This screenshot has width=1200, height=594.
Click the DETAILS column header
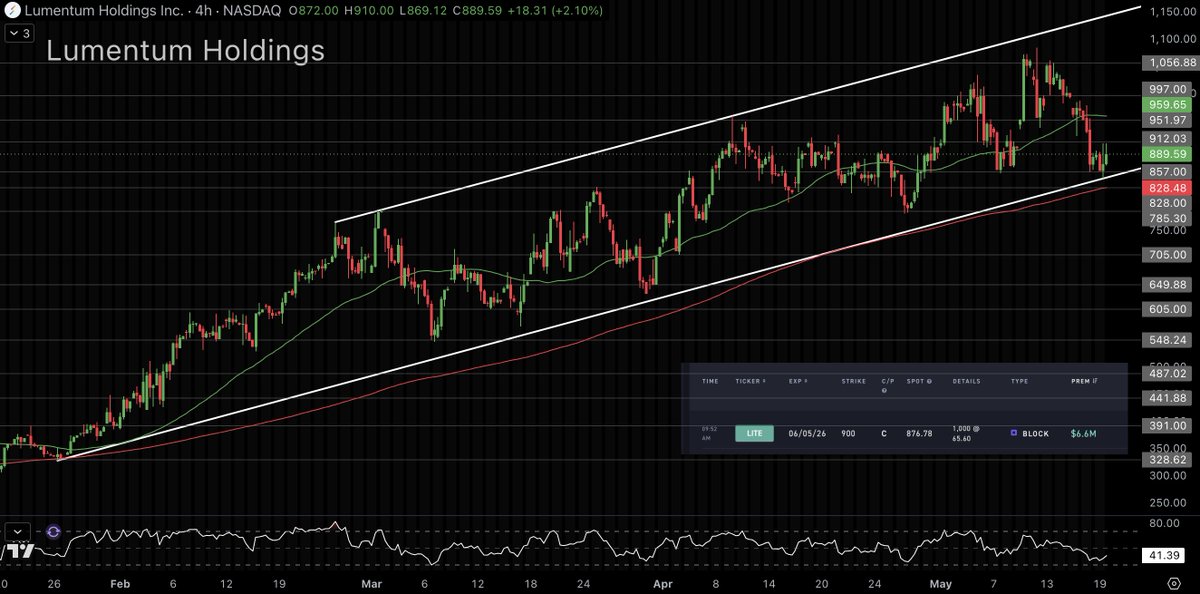966,381
